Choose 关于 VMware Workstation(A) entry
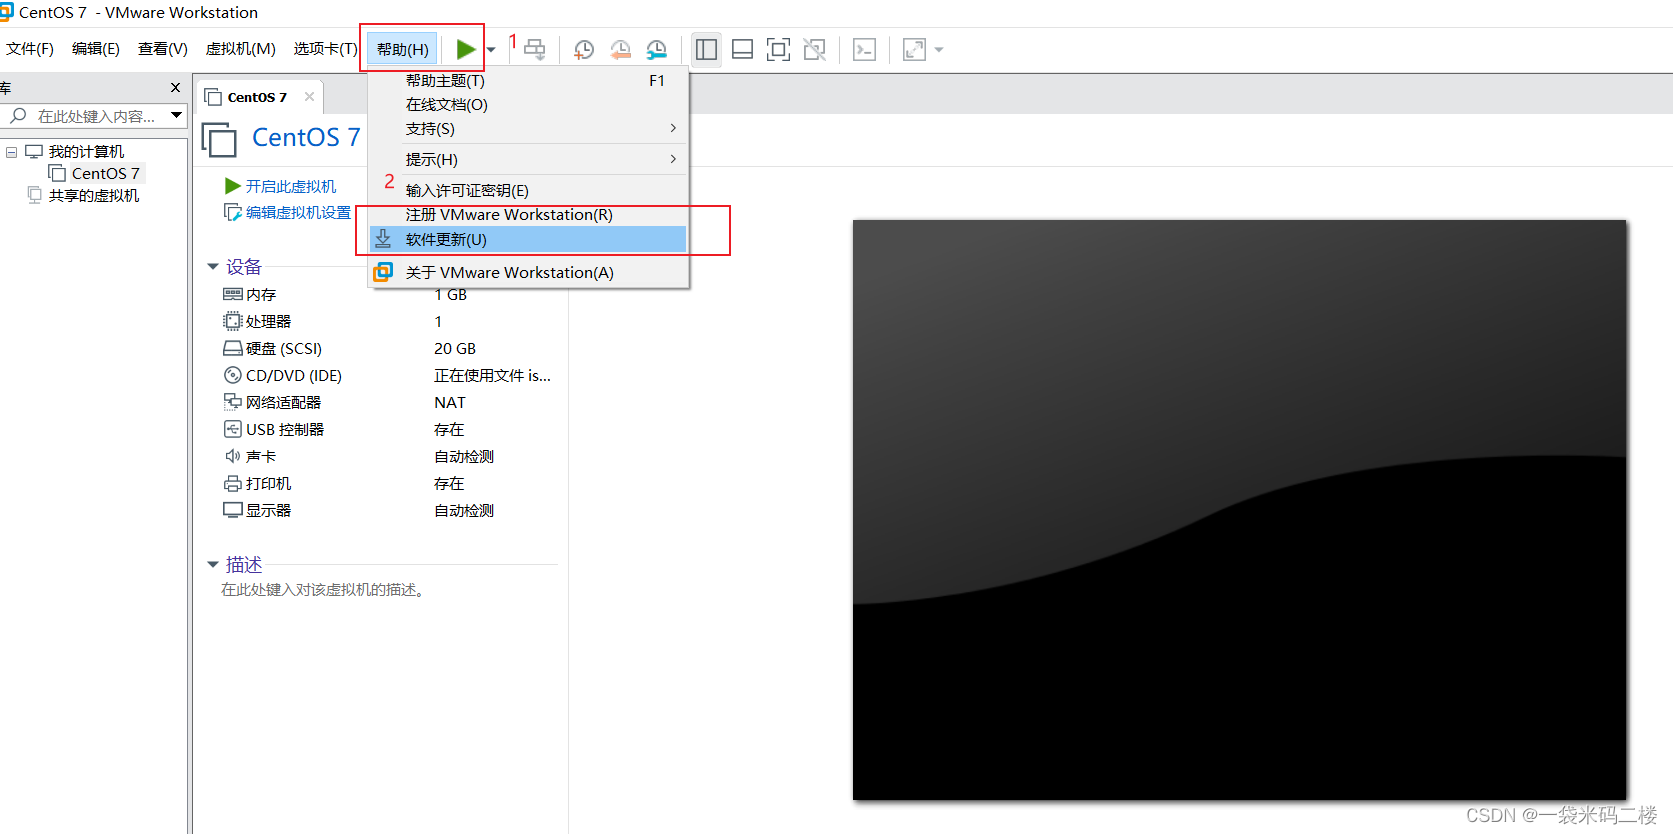 pyautogui.click(x=529, y=273)
